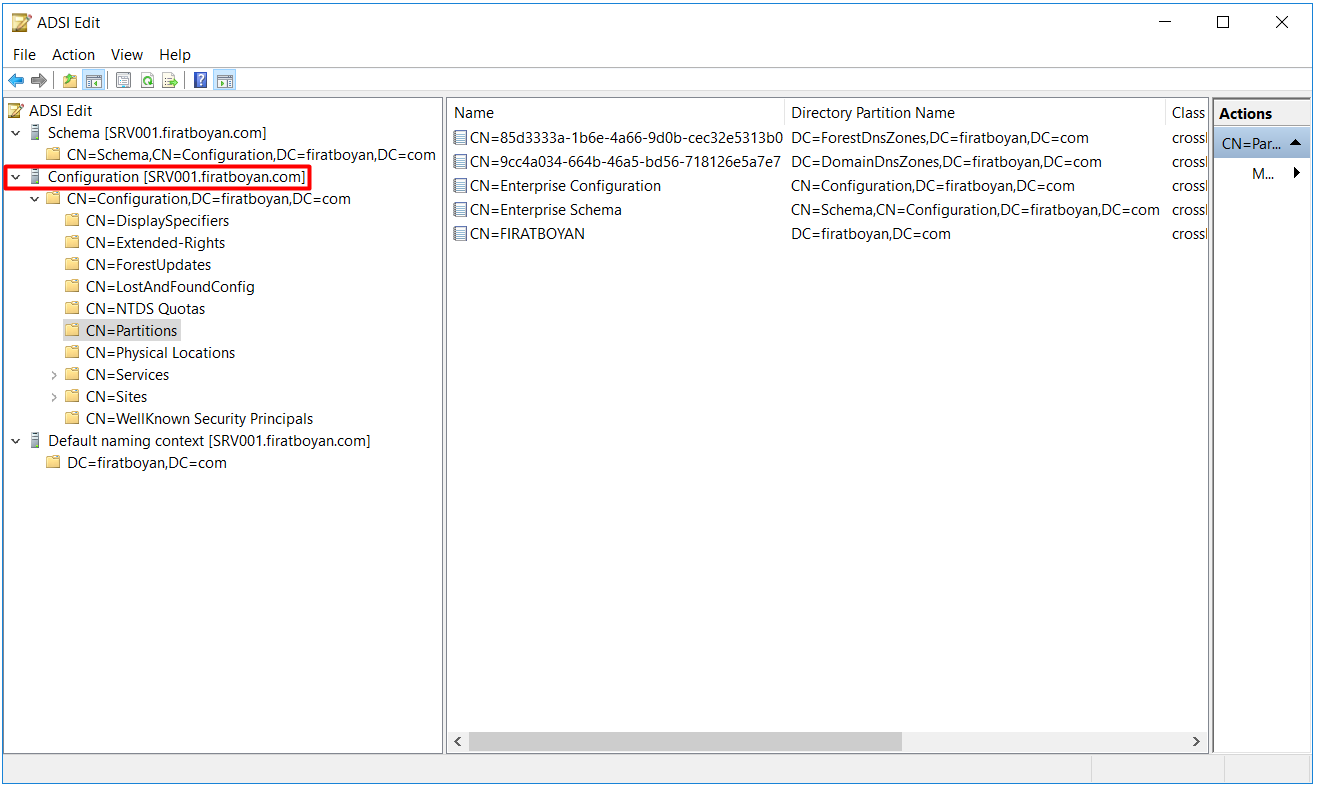
Task: Click the Forward arrow toolbar icon
Action: tap(39, 81)
